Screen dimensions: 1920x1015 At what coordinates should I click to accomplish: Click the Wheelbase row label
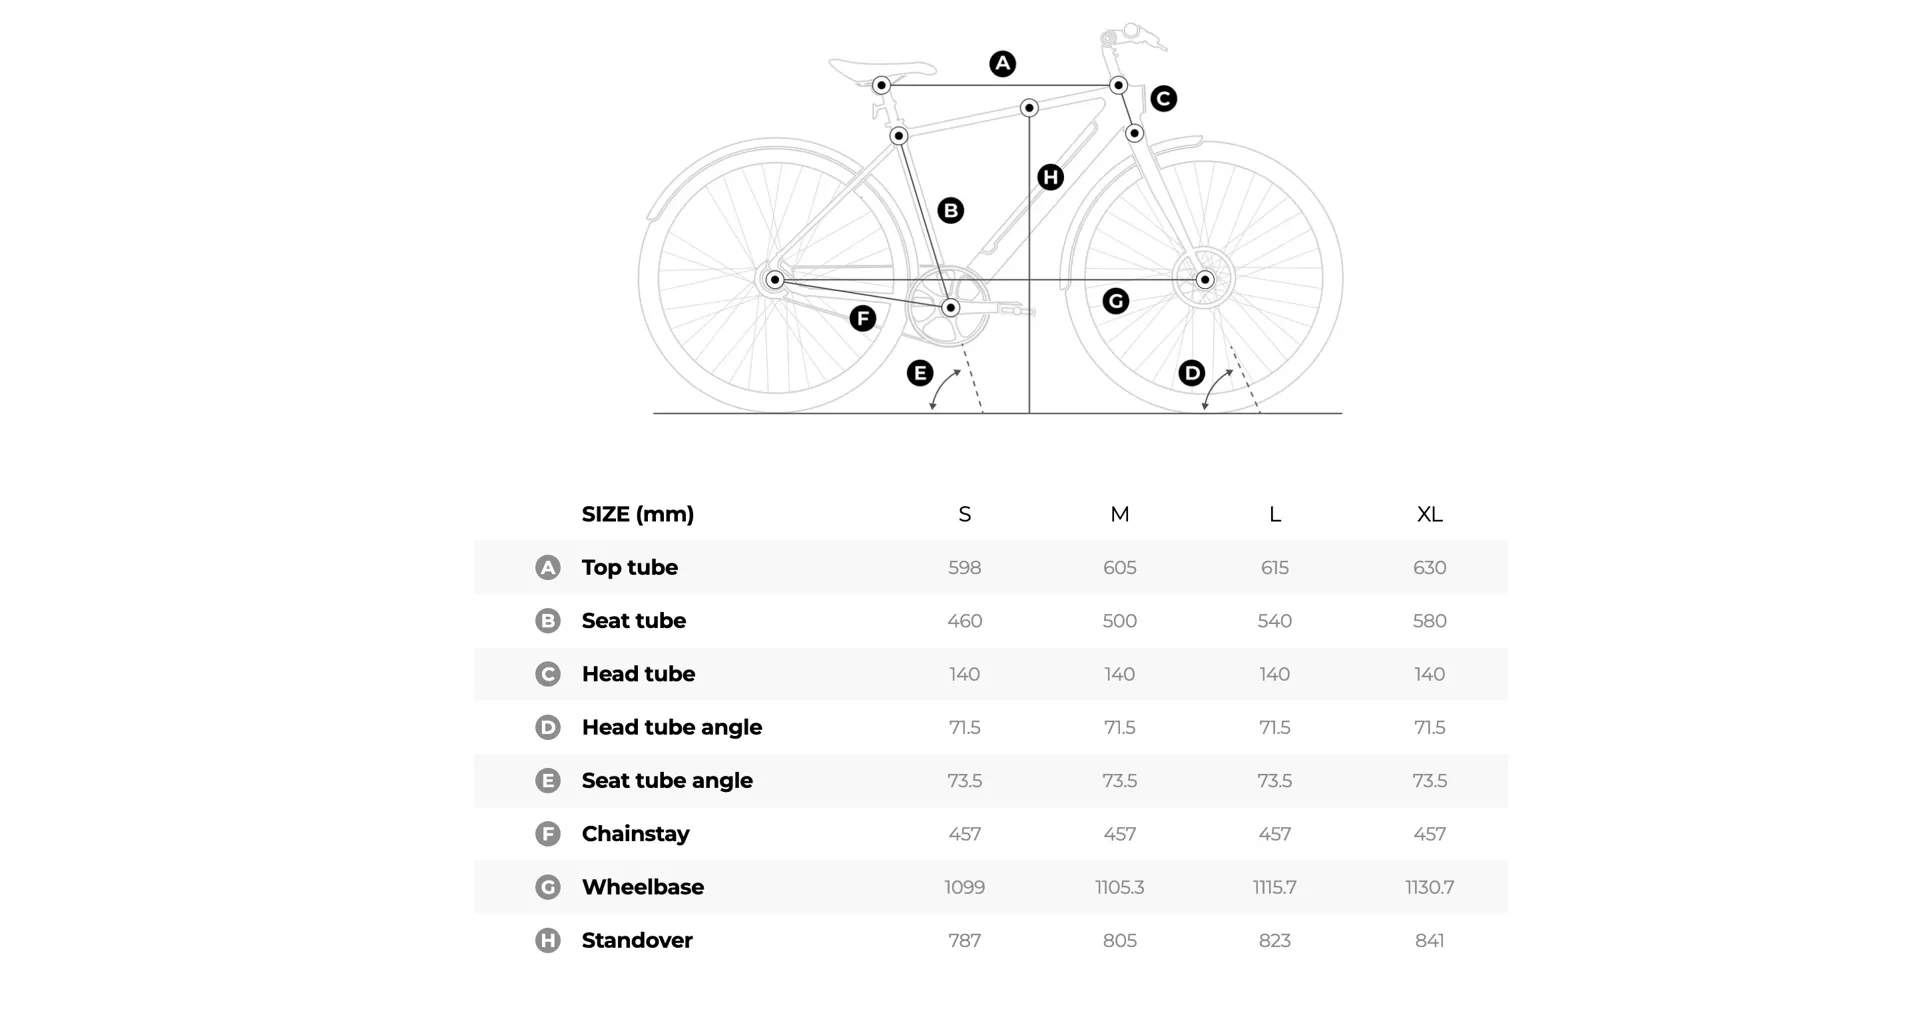pyautogui.click(x=642, y=887)
